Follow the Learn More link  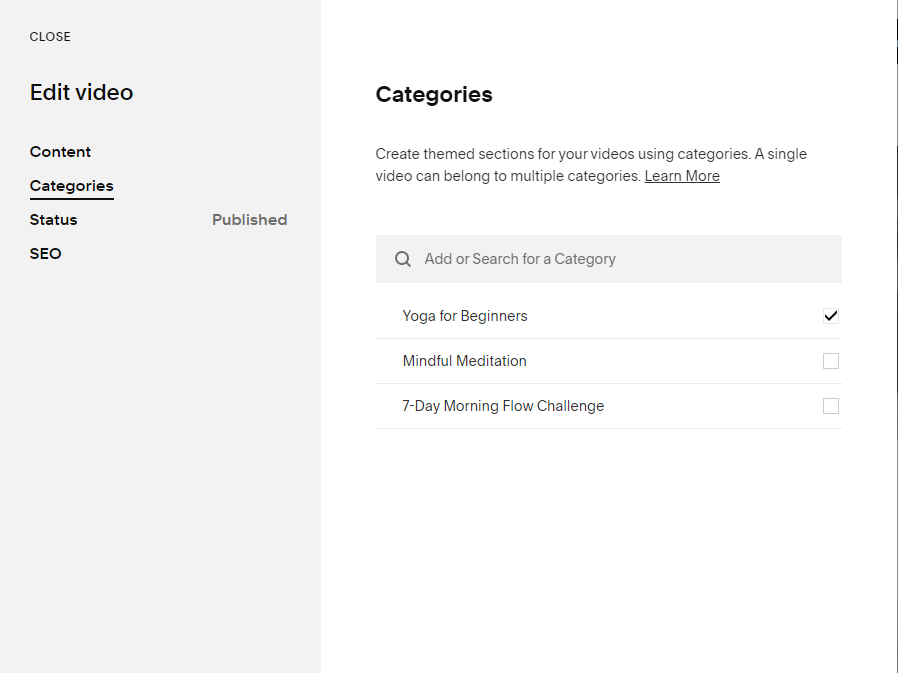tap(682, 176)
